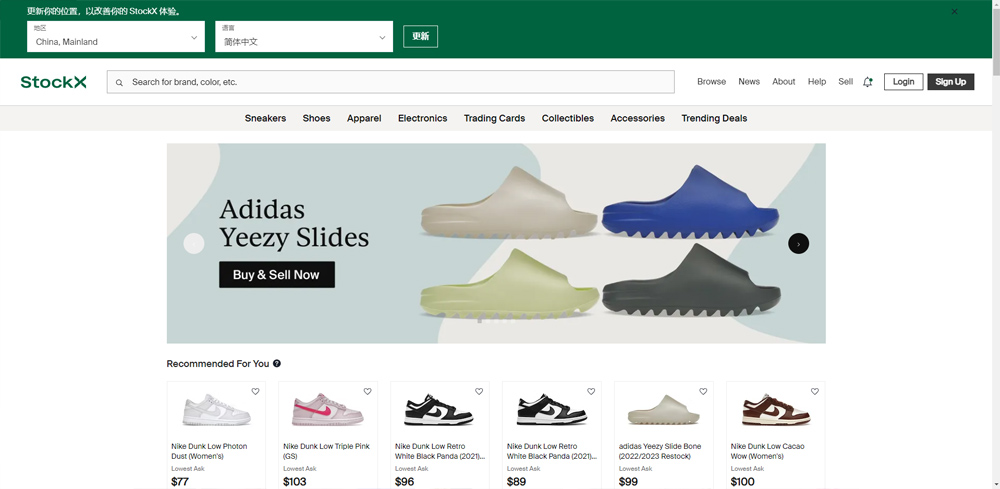
Task: Select the Sneakers category tab
Action: coord(265,118)
